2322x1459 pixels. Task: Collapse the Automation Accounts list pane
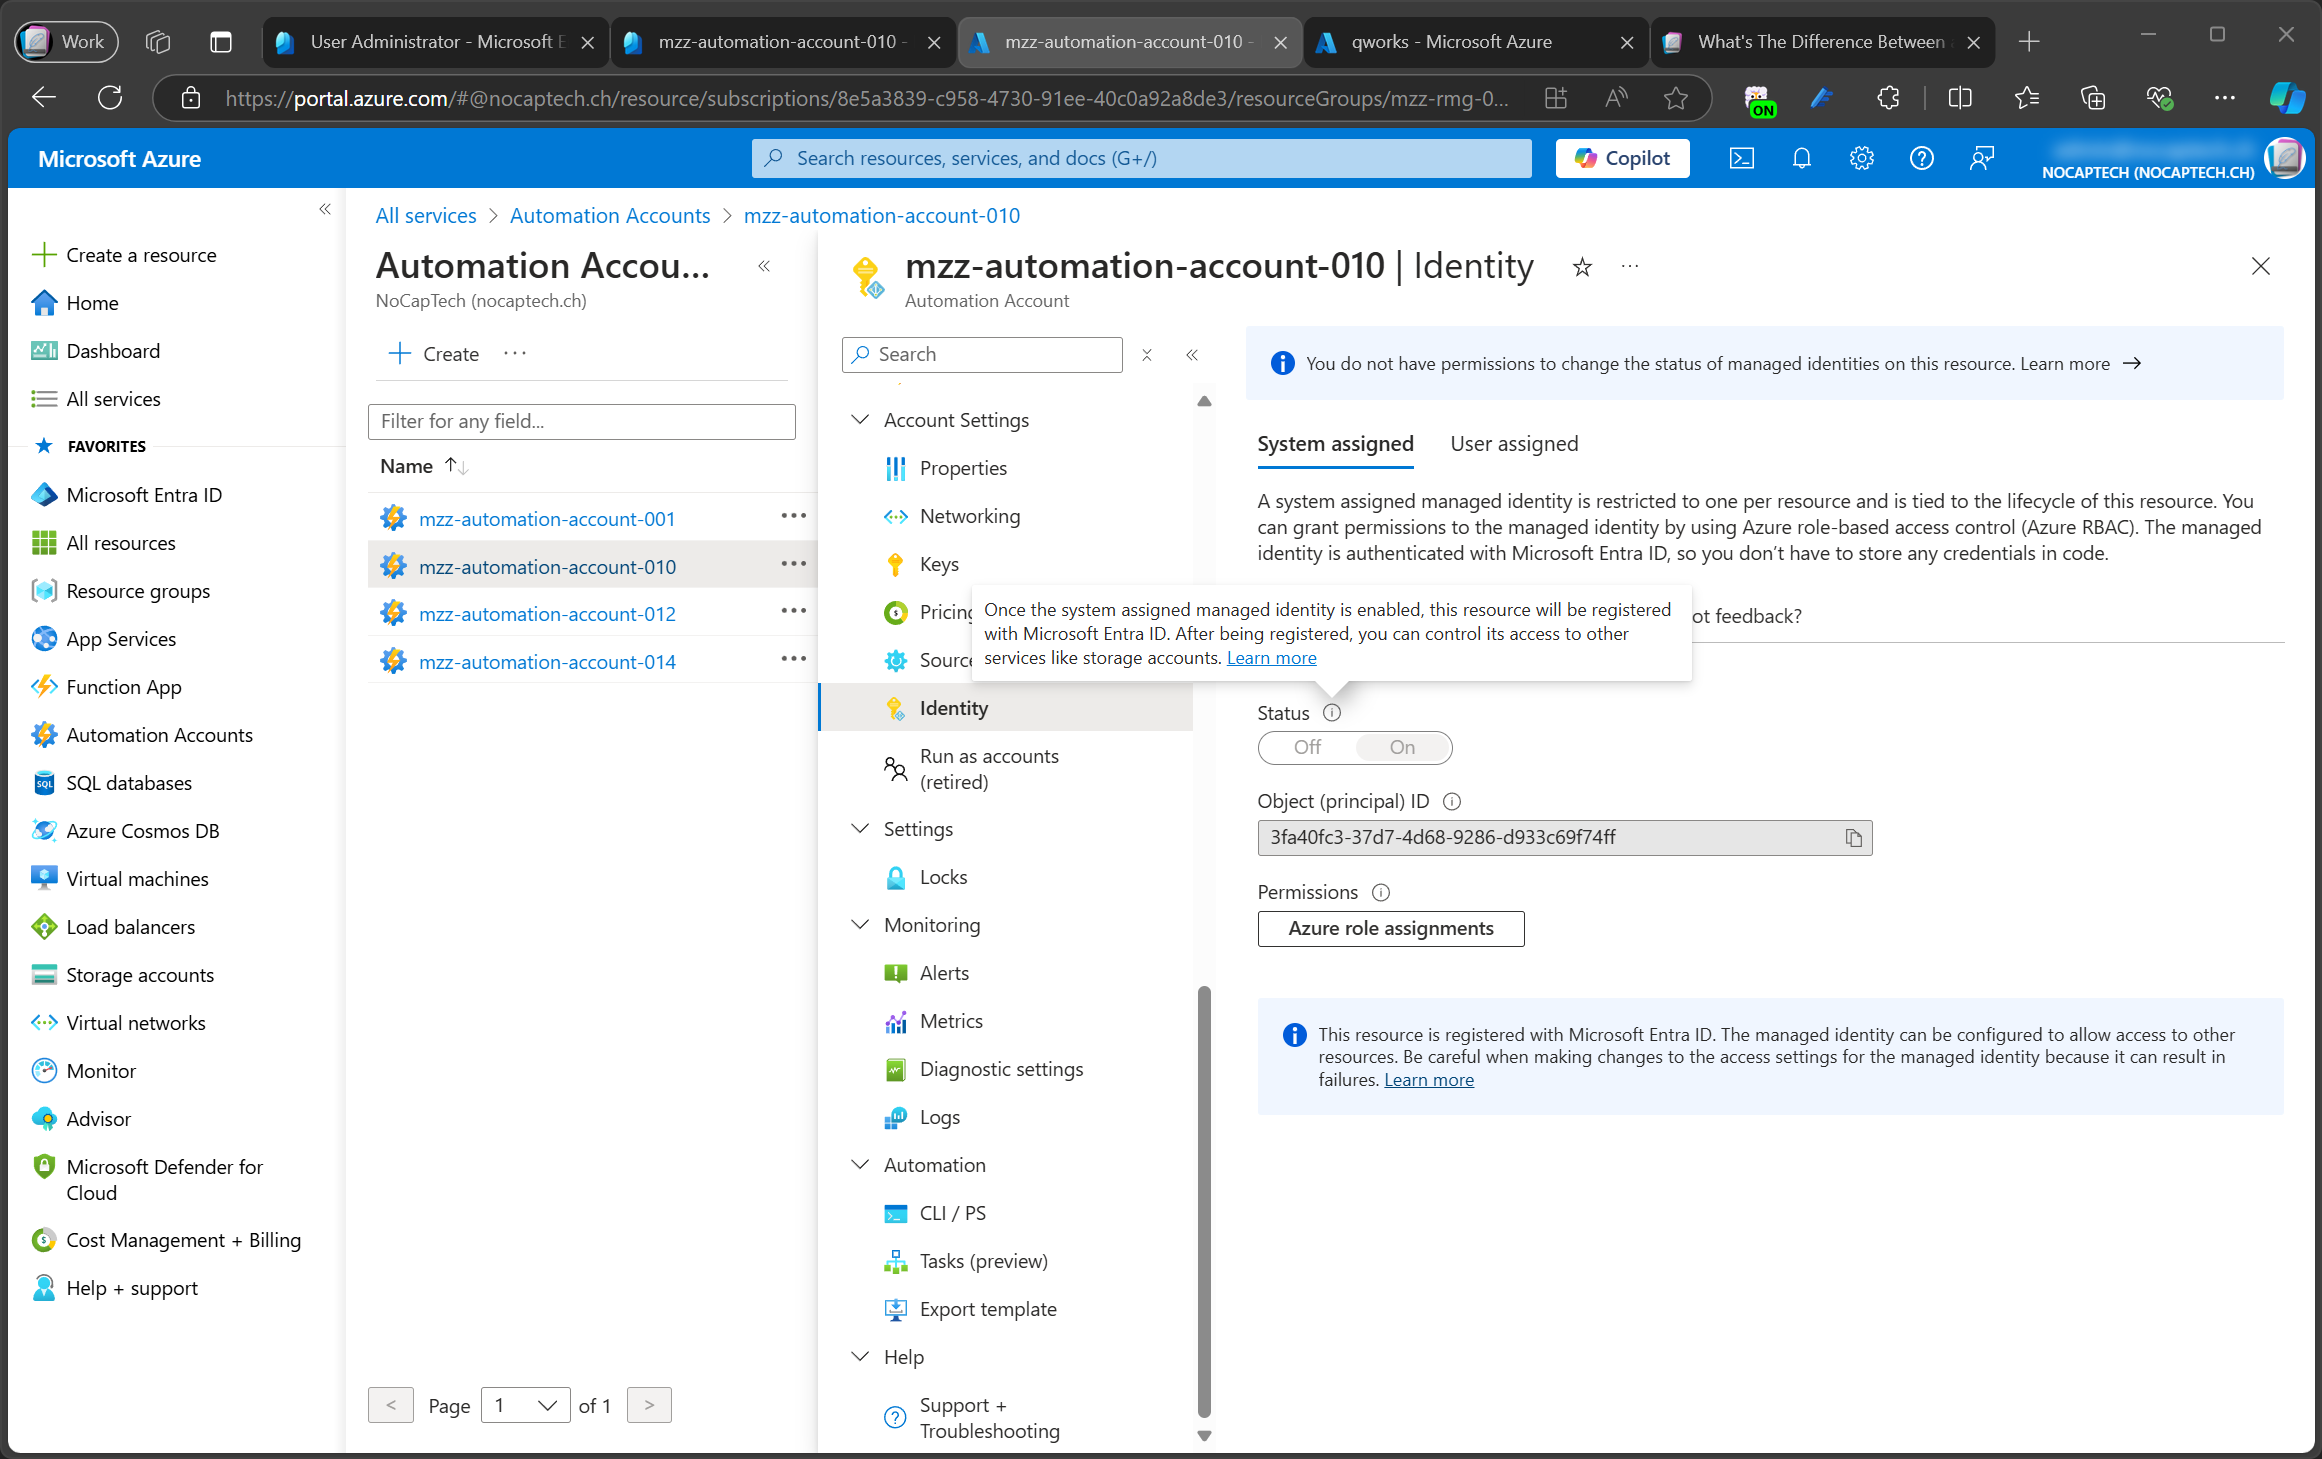764,266
